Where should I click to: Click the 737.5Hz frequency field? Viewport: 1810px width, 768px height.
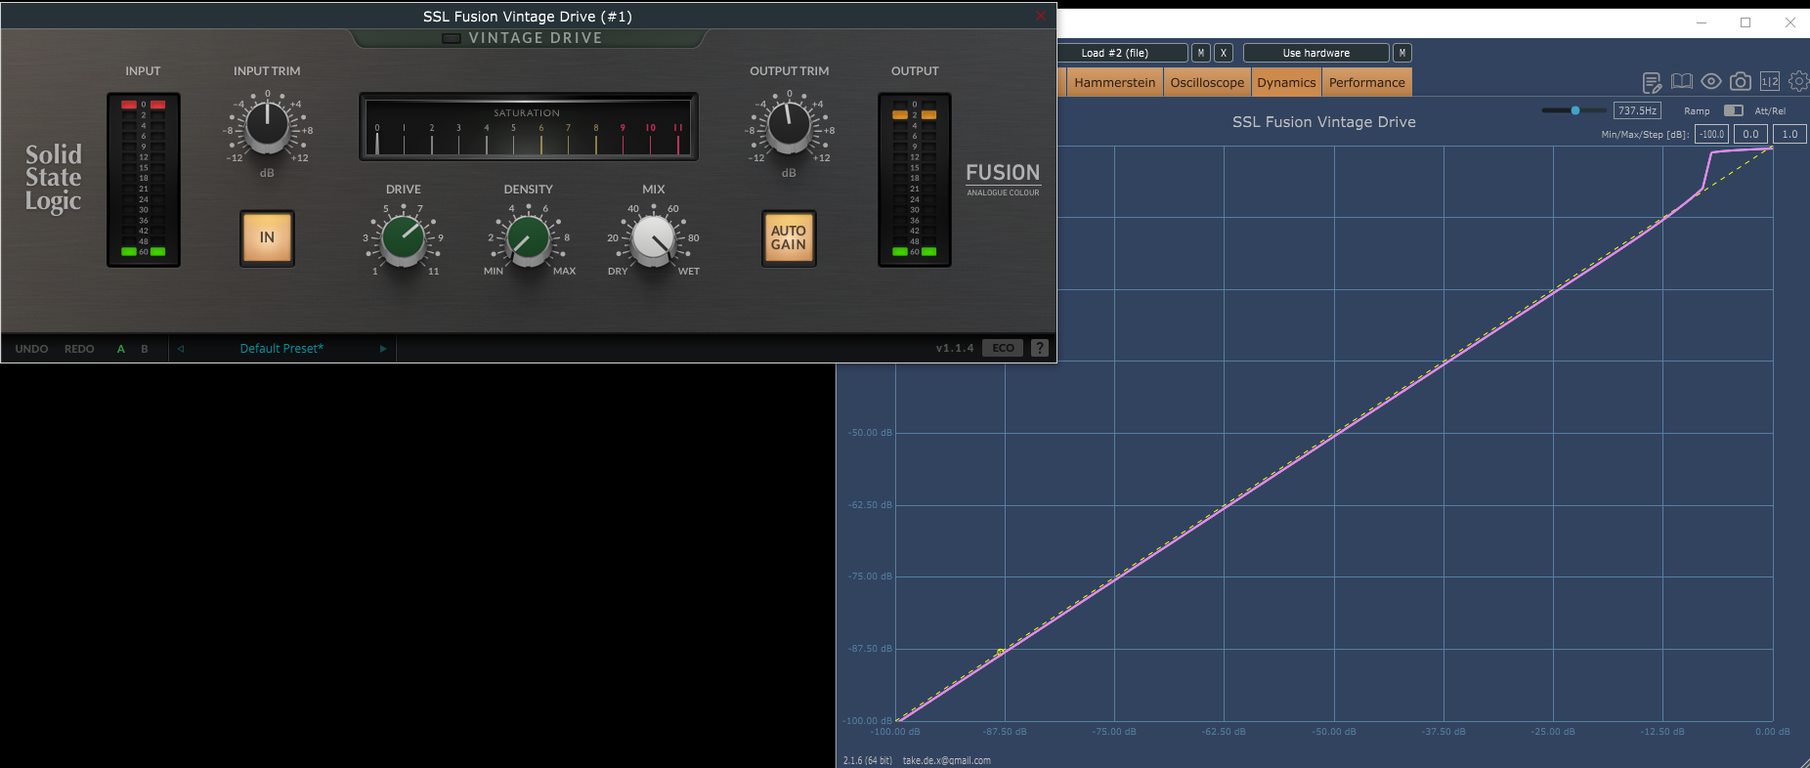[1637, 110]
